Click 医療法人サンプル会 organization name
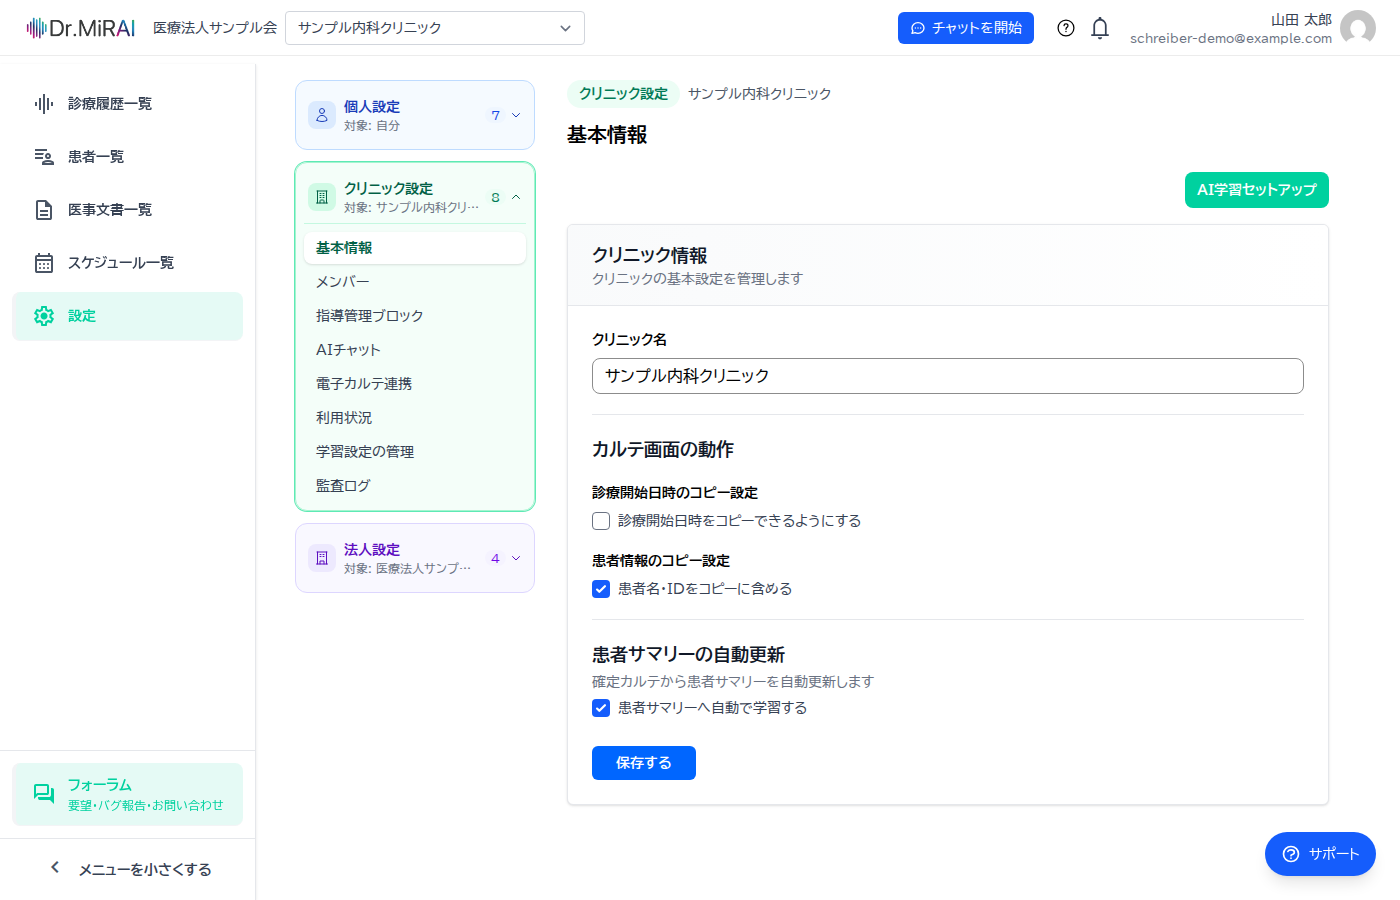 click(x=215, y=28)
